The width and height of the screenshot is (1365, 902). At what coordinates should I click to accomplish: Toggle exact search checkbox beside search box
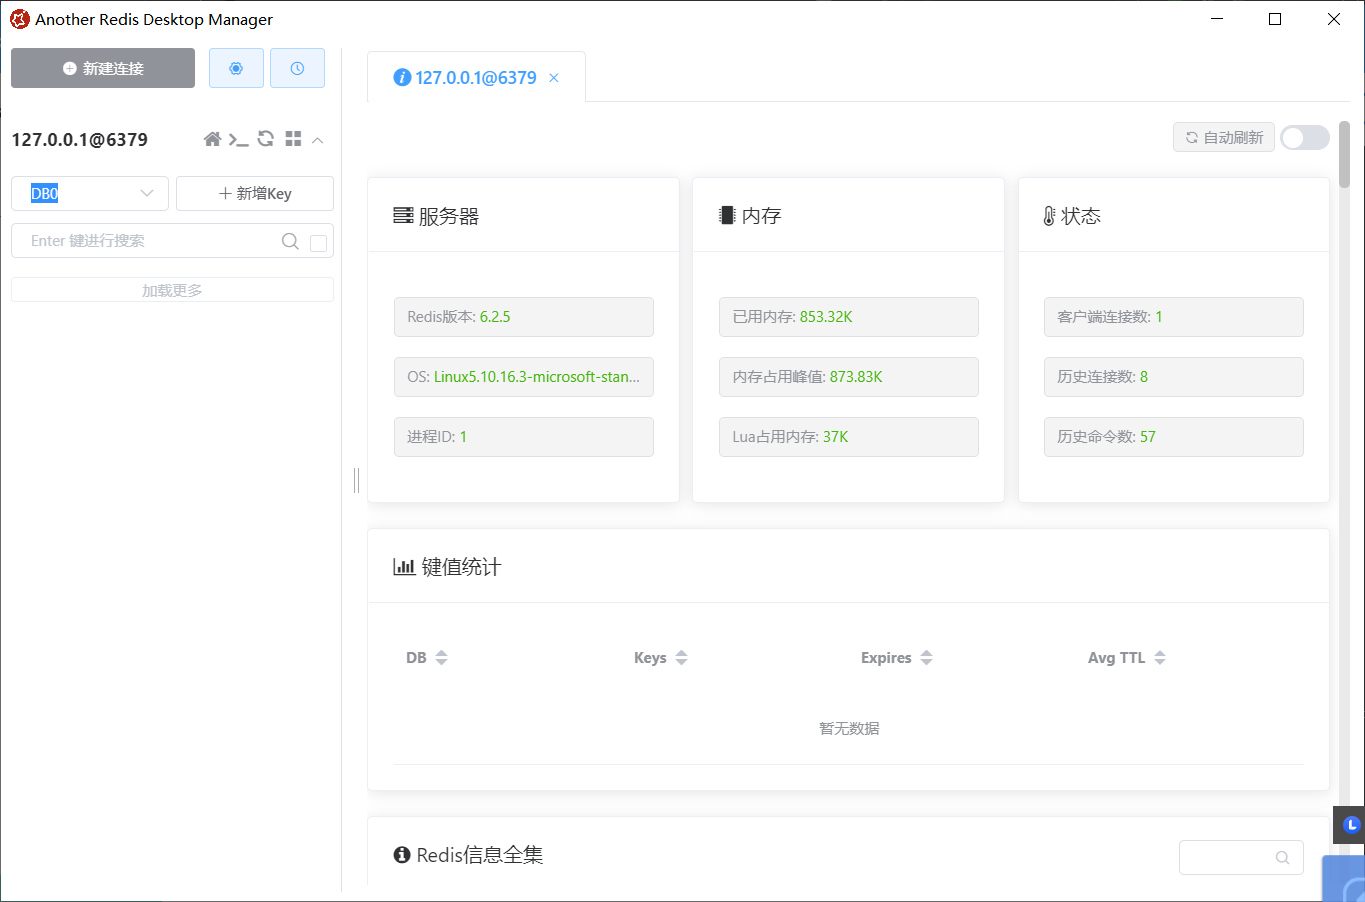(x=318, y=243)
